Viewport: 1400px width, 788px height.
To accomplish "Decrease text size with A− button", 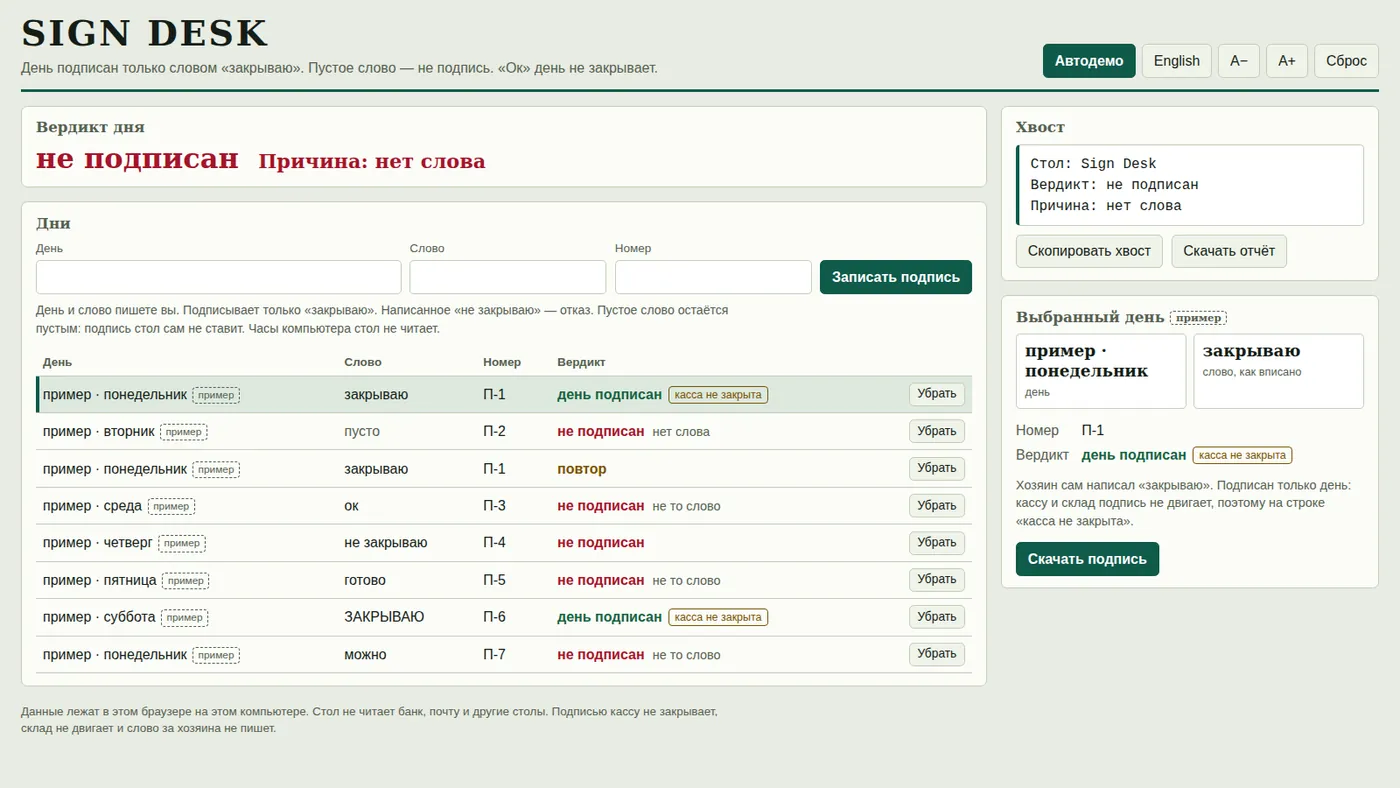I will click(1239, 61).
